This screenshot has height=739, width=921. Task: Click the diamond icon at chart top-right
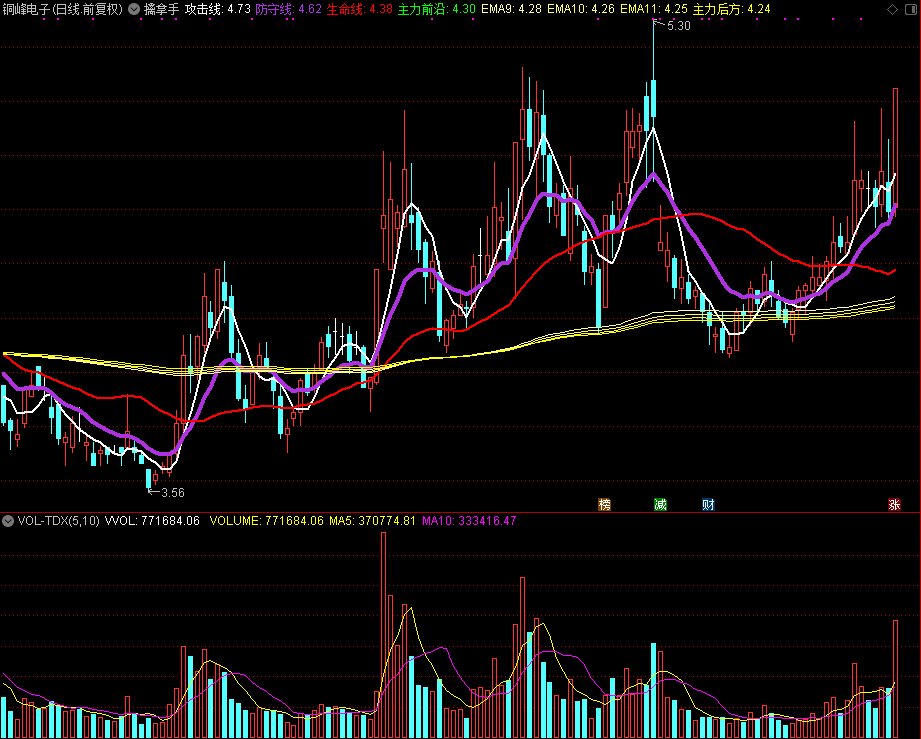(892, 9)
